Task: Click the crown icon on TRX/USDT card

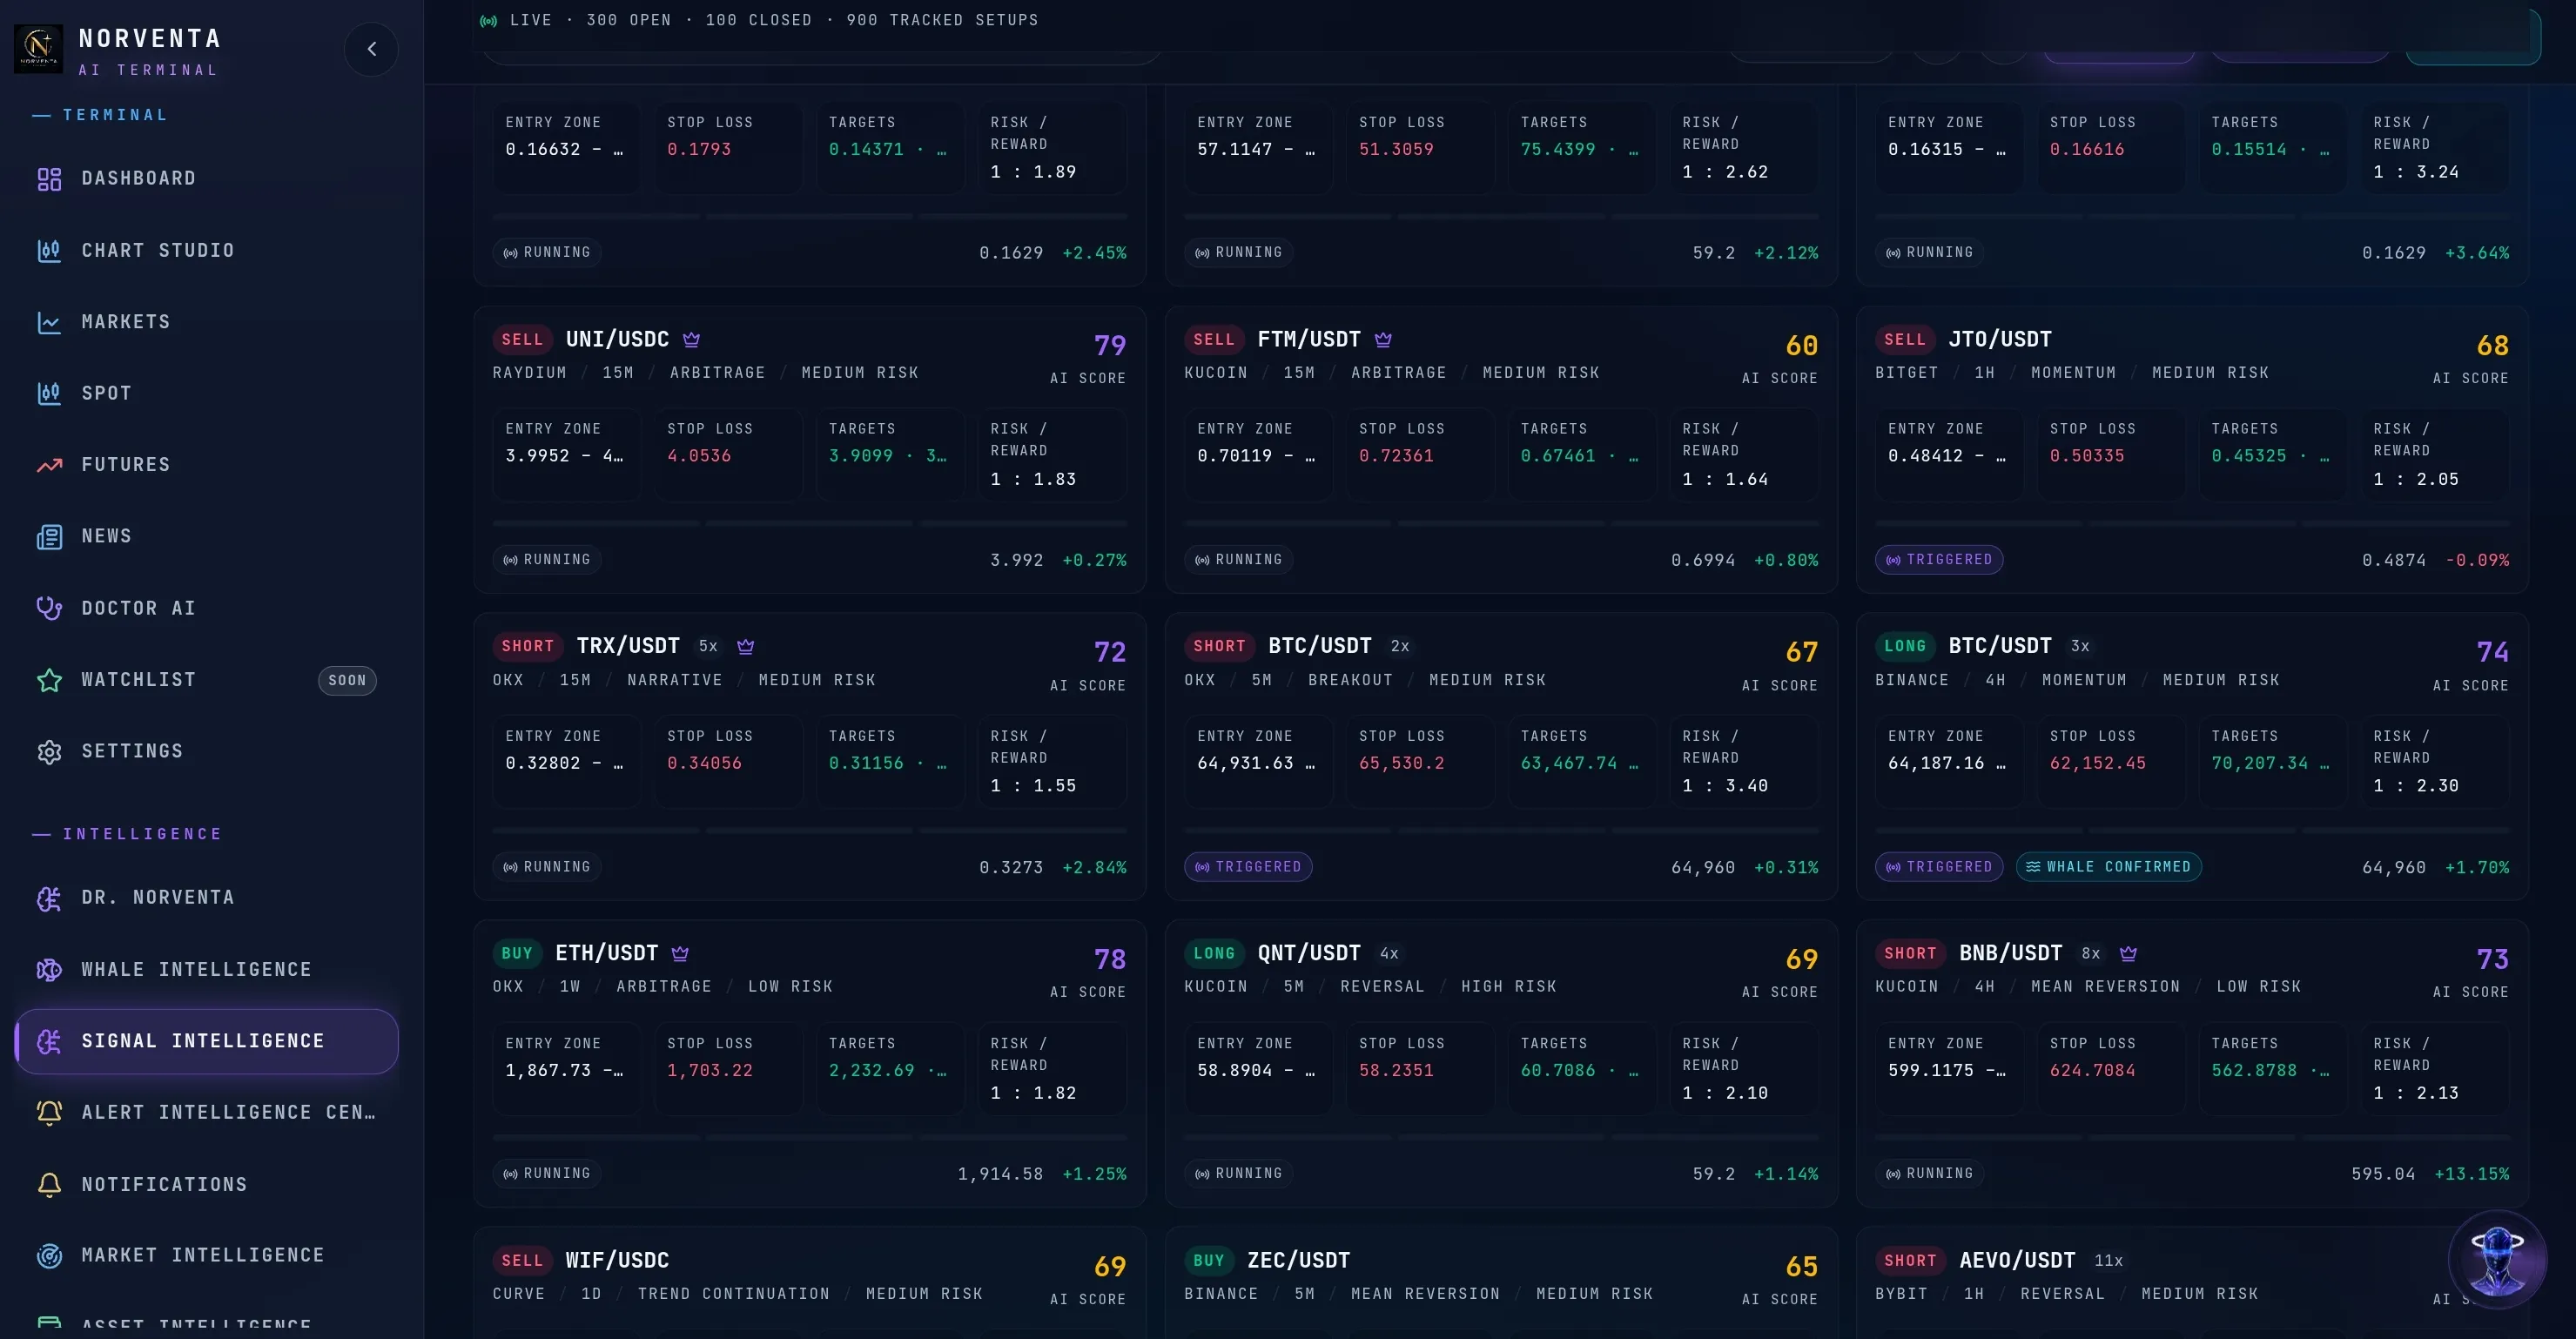Action: pos(746,647)
